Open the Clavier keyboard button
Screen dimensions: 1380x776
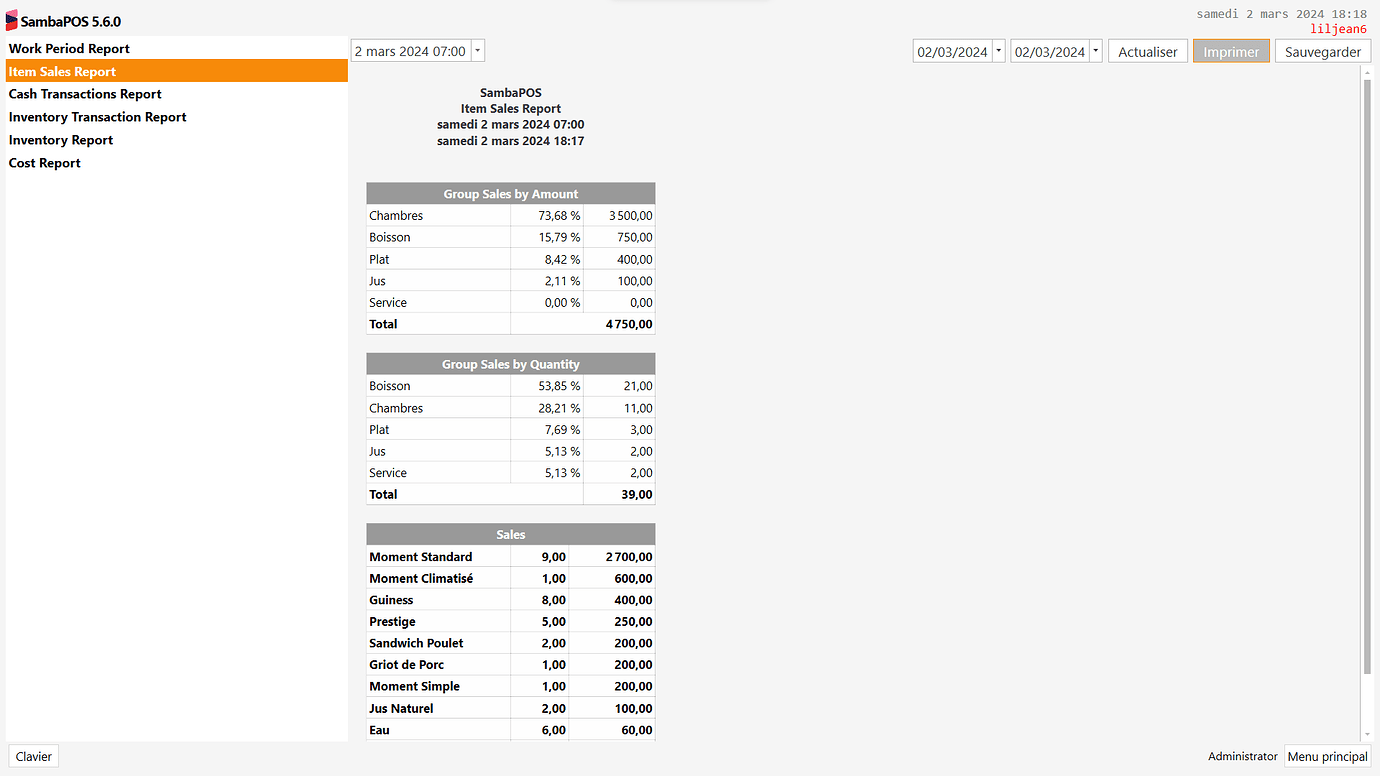33,756
